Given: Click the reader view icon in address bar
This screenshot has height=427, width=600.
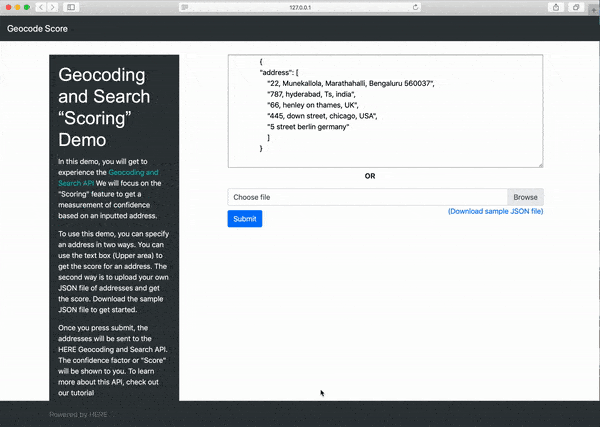Looking at the screenshot, I should tap(184, 7).
